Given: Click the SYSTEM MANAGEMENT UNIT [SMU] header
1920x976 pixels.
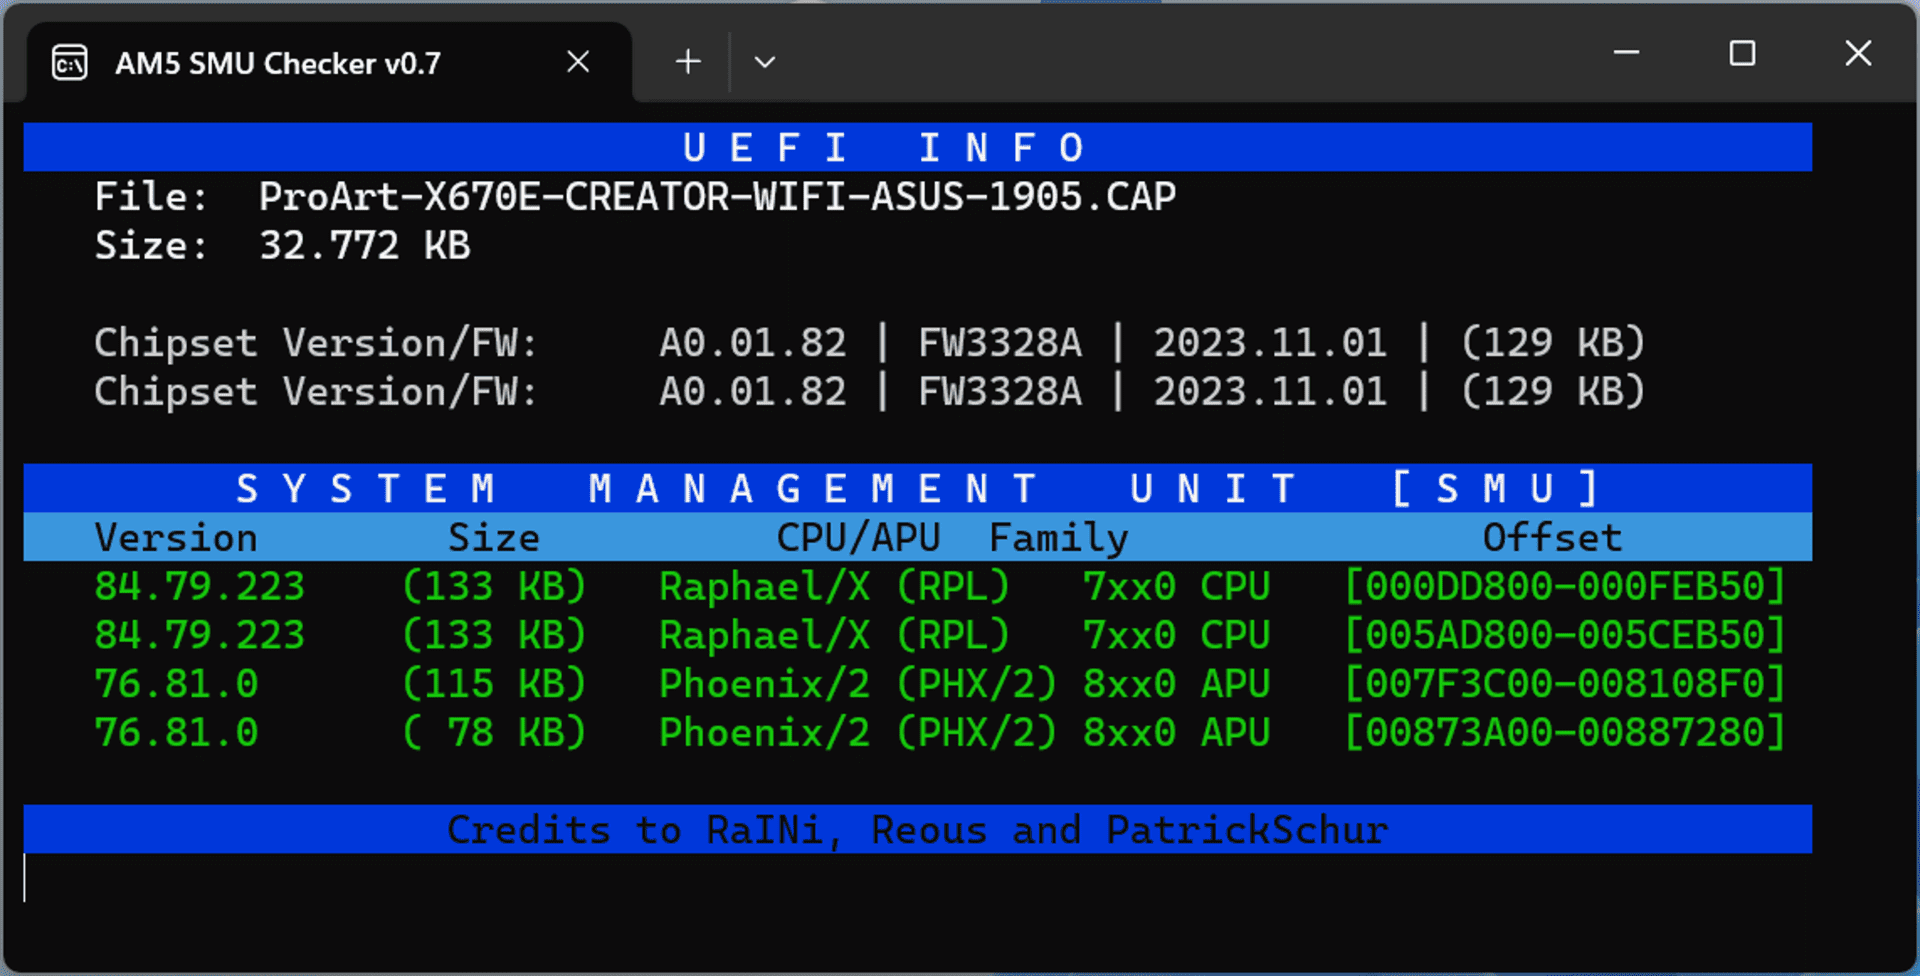Looking at the screenshot, I should [x=917, y=489].
